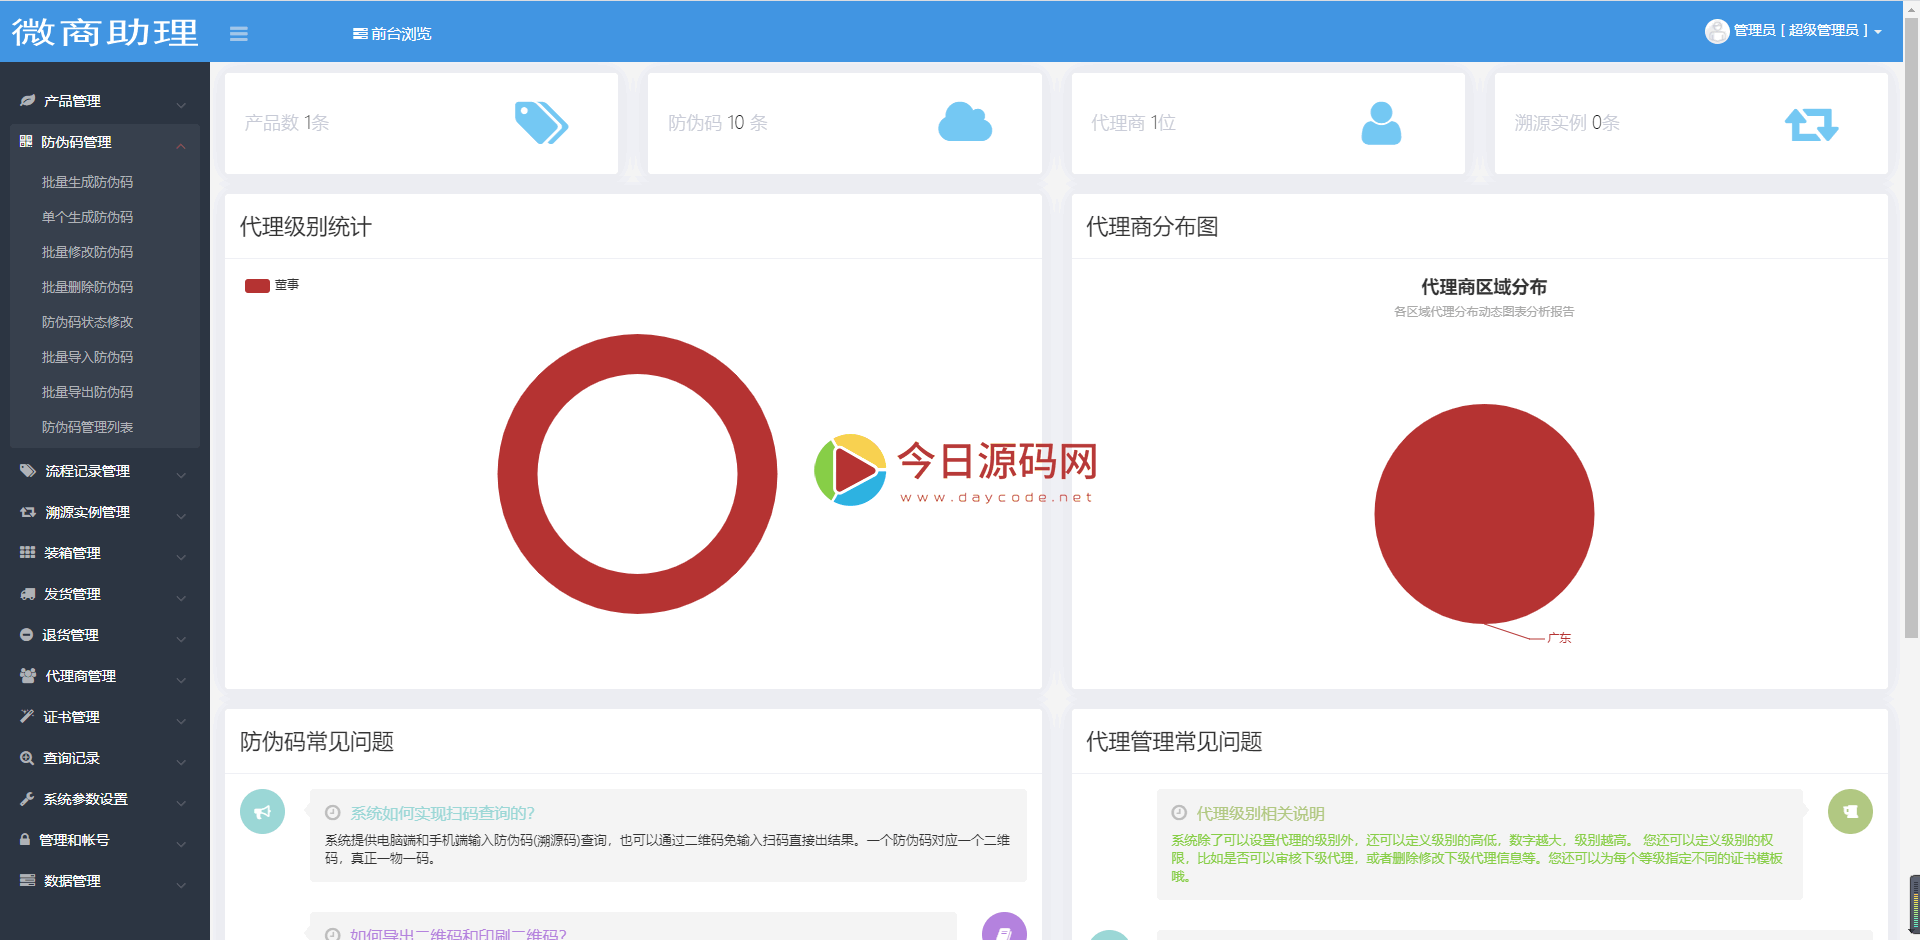Click the list icon beside 数据管理
This screenshot has width=1920, height=940.
tap(28, 881)
